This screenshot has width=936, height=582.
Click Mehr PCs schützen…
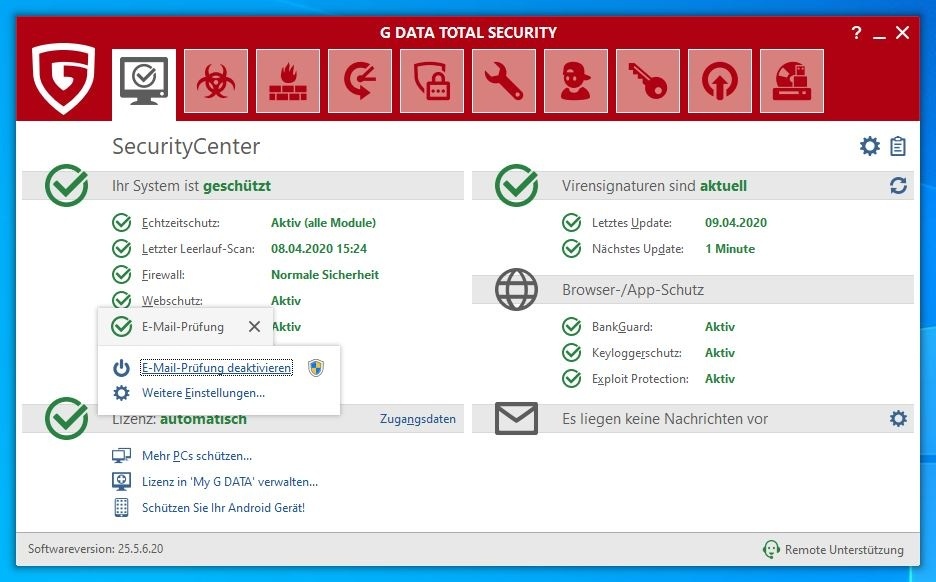pyautogui.click(x=196, y=456)
